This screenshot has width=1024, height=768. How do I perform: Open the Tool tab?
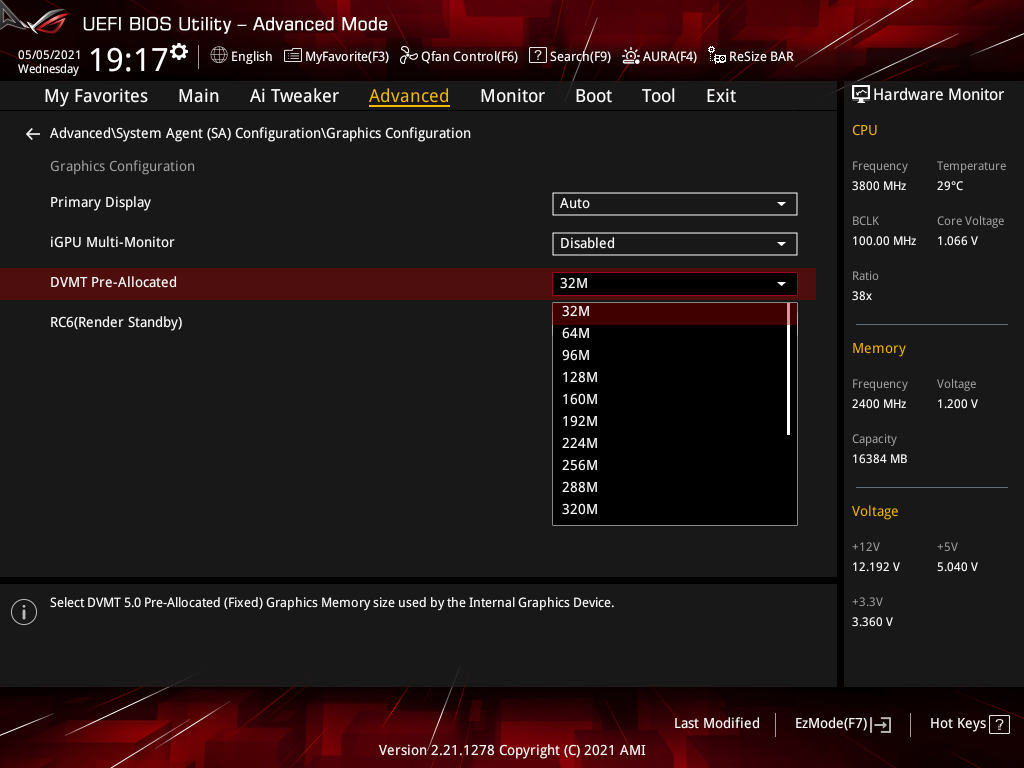[x=658, y=96]
